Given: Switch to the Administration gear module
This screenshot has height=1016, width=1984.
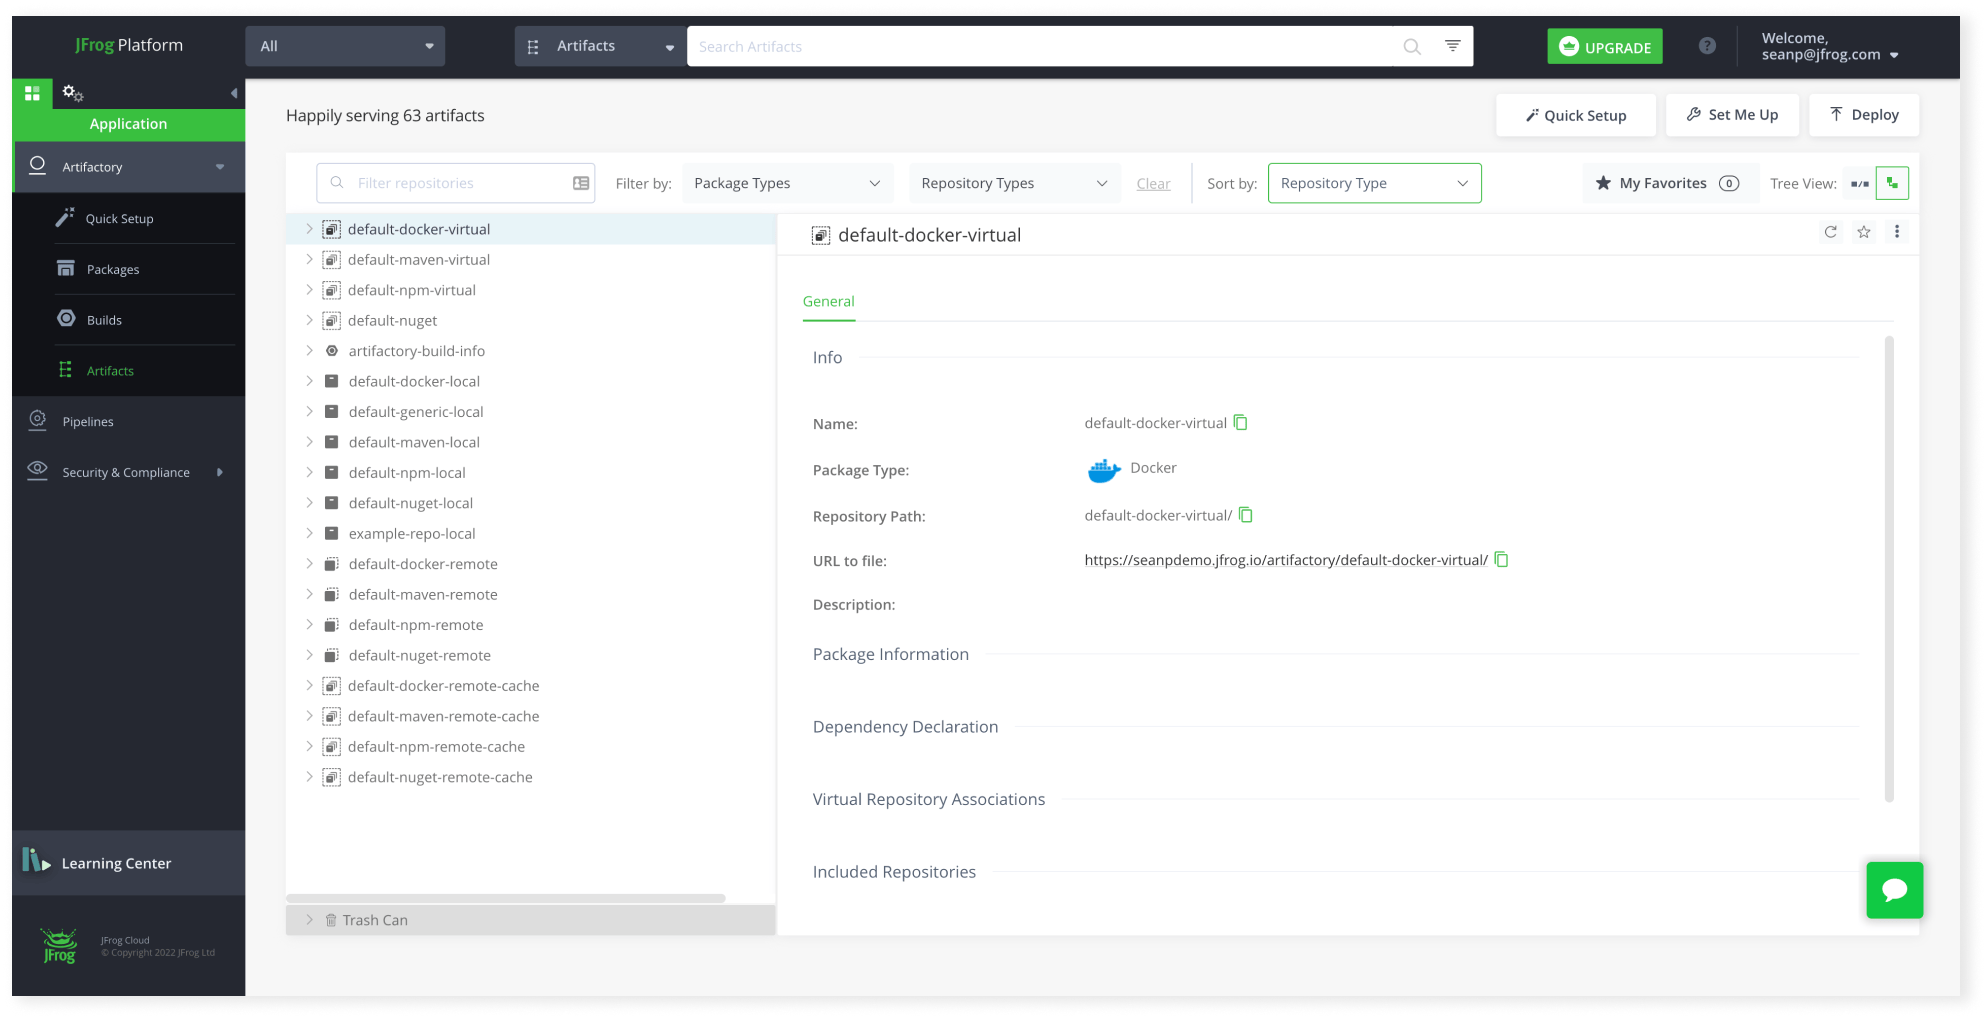Looking at the screenshot, I should click(72, 93).
